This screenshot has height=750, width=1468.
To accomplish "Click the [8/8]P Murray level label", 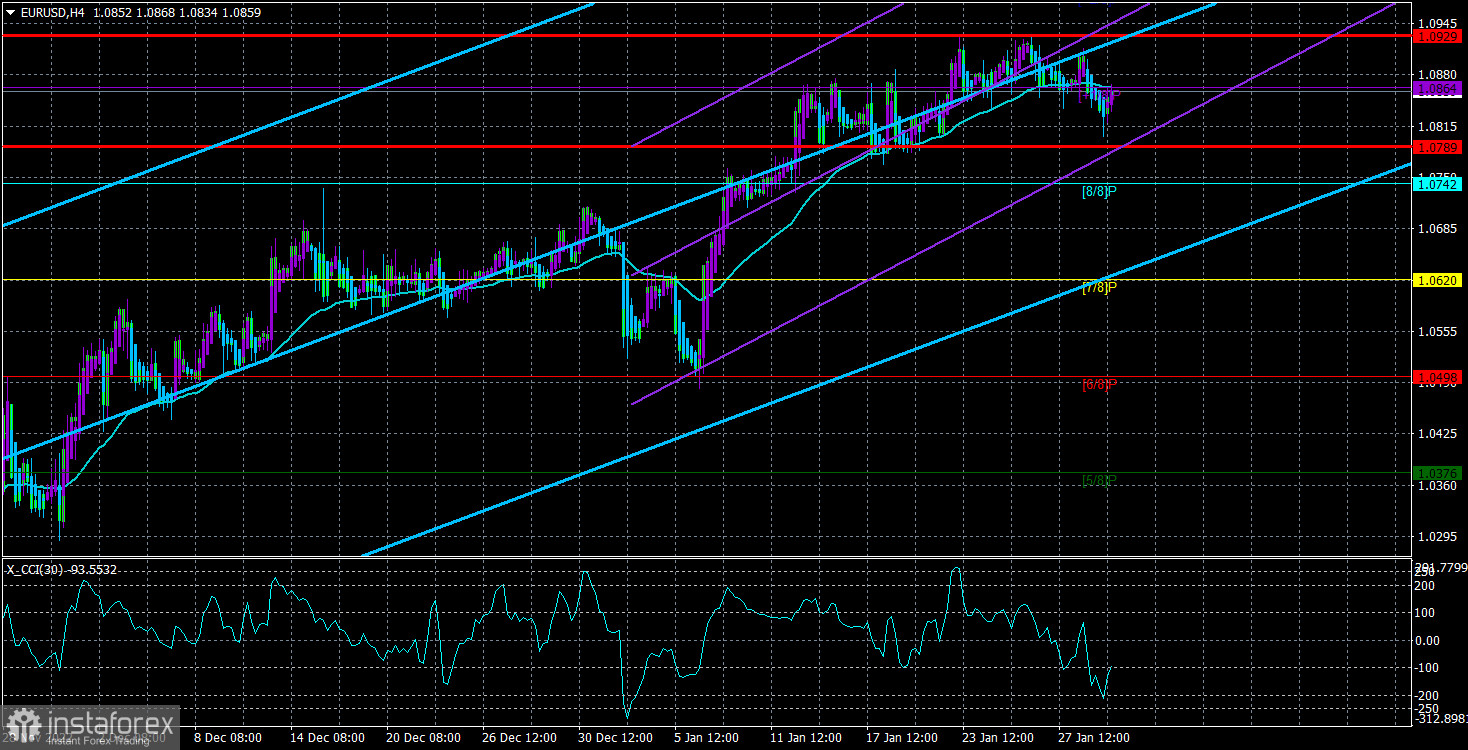I will [x=1099, y=191].
